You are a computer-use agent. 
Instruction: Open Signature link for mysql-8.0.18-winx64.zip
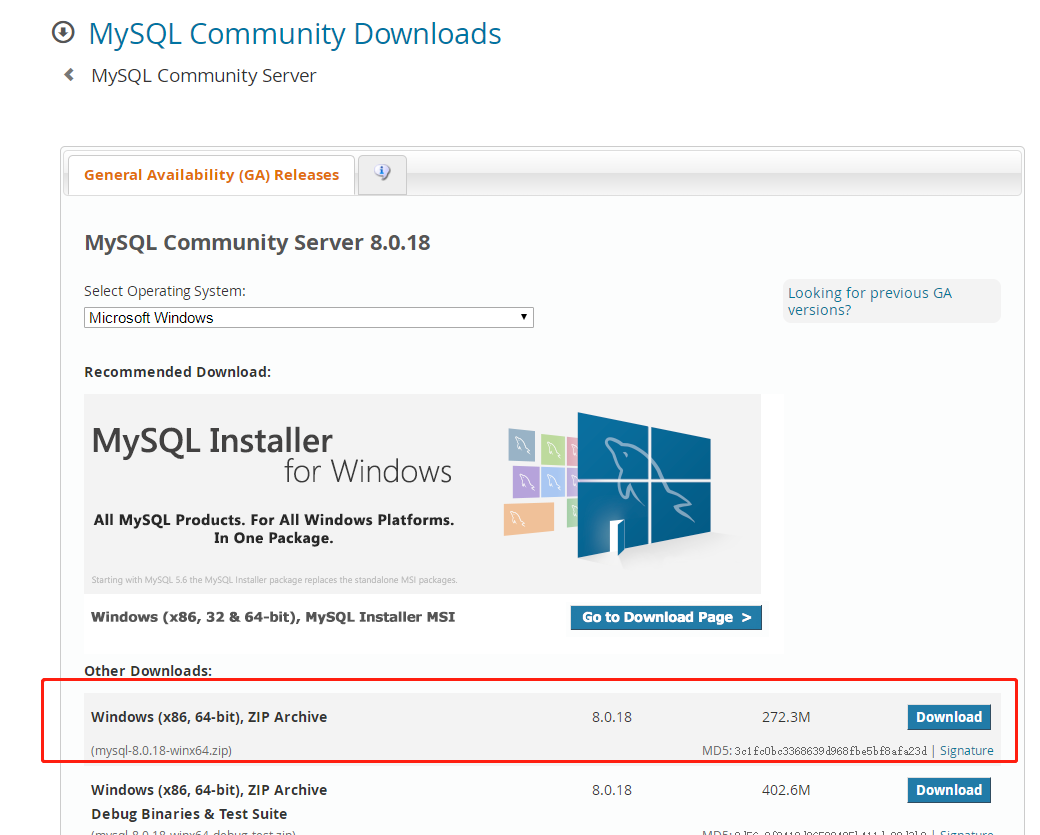coord(966,751)
